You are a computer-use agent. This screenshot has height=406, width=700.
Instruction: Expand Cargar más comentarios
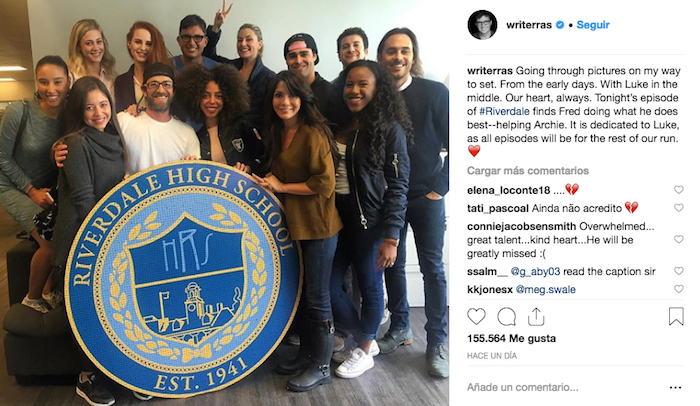pyautogui.click(x=528, y=171)
